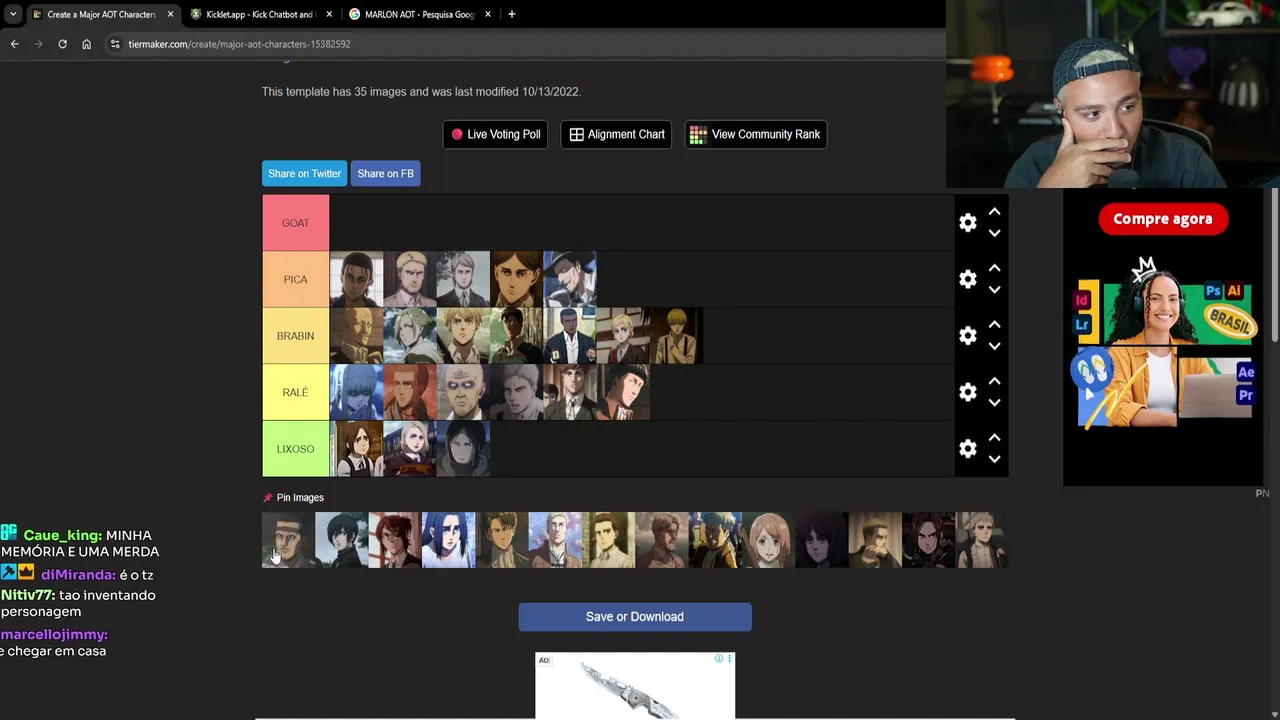The height and width of the screenshot is (720, 1280).
Task: Move PICA tier row down
Action: pyautogui.click(x=994, y=290)
